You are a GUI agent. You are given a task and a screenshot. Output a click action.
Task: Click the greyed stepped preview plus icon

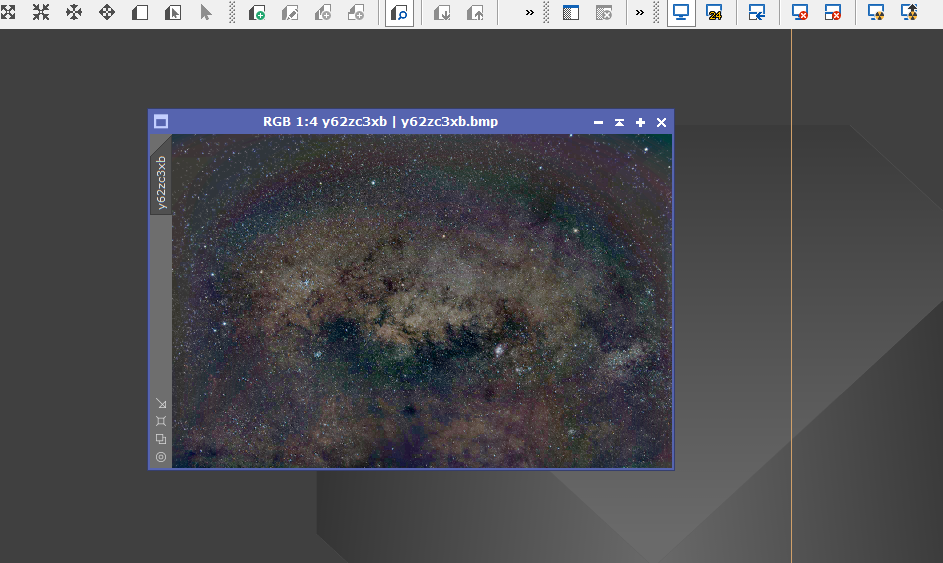tap(356, 12)
